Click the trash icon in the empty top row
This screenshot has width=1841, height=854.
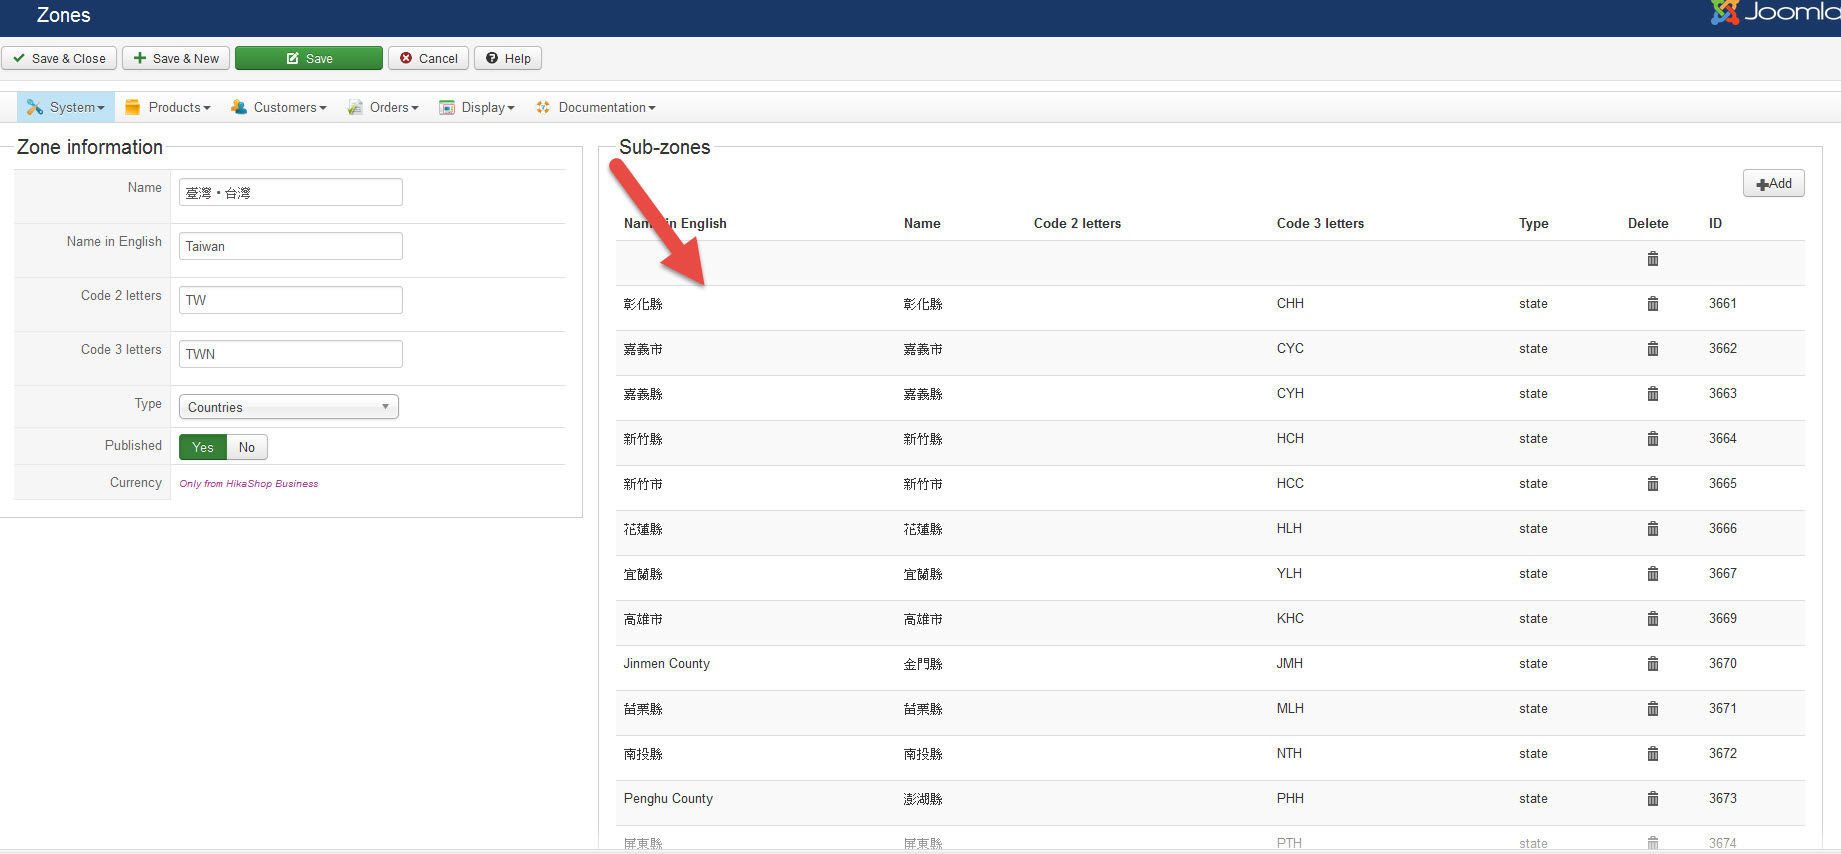[x=1652, y=259]
